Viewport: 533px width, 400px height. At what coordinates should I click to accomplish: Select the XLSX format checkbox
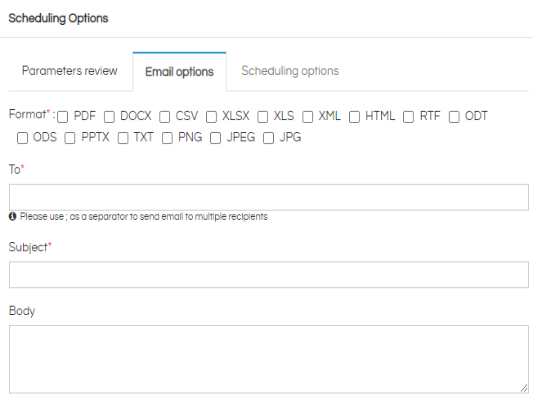tap(211, 117)
